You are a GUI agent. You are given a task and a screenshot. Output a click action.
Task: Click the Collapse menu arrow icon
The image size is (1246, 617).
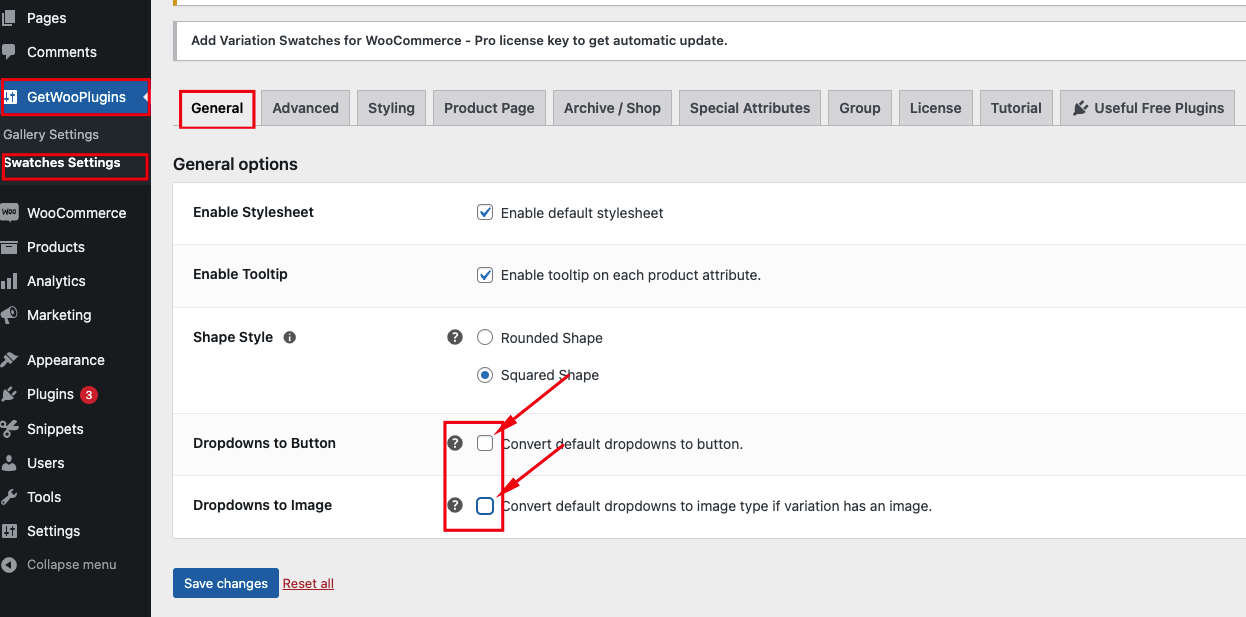pos(9,565)
